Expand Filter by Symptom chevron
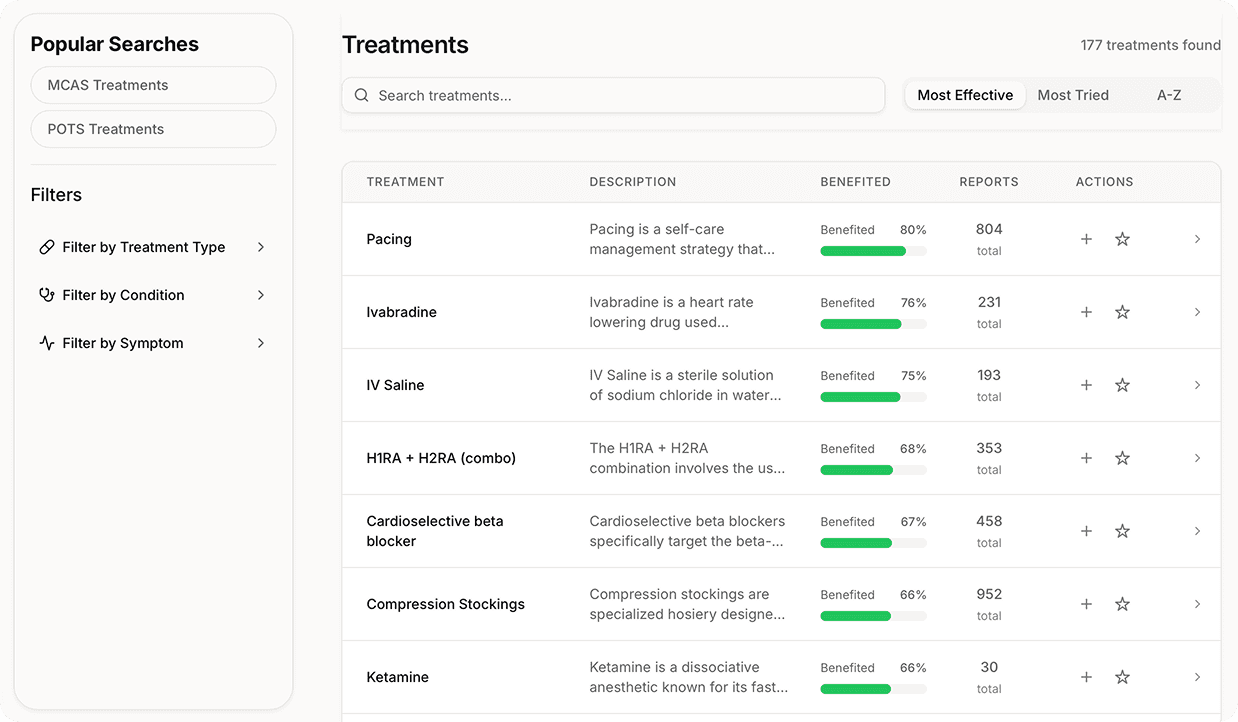 [260, 343]
